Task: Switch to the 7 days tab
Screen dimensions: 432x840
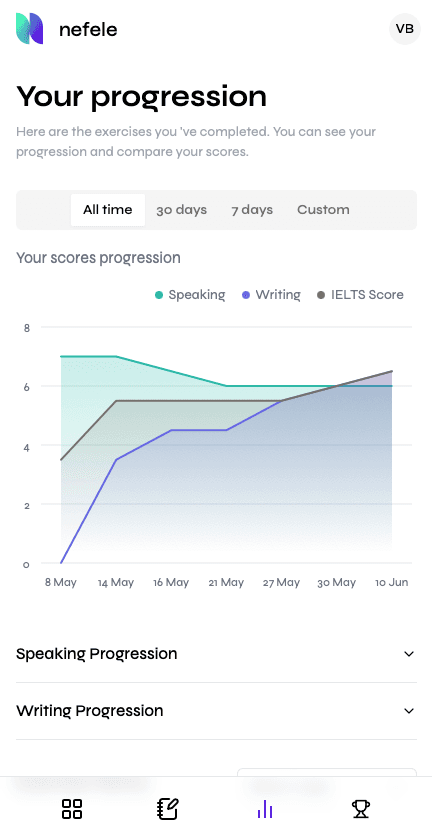Action: tap(252, 210)
